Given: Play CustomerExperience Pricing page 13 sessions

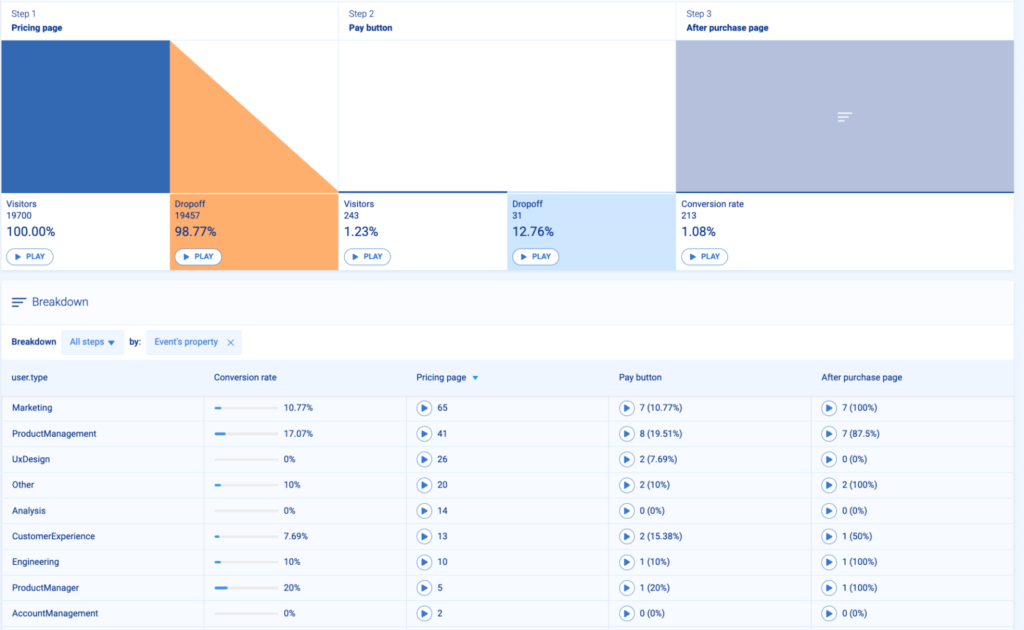Looking at the screenshot, I should [424, 537].
